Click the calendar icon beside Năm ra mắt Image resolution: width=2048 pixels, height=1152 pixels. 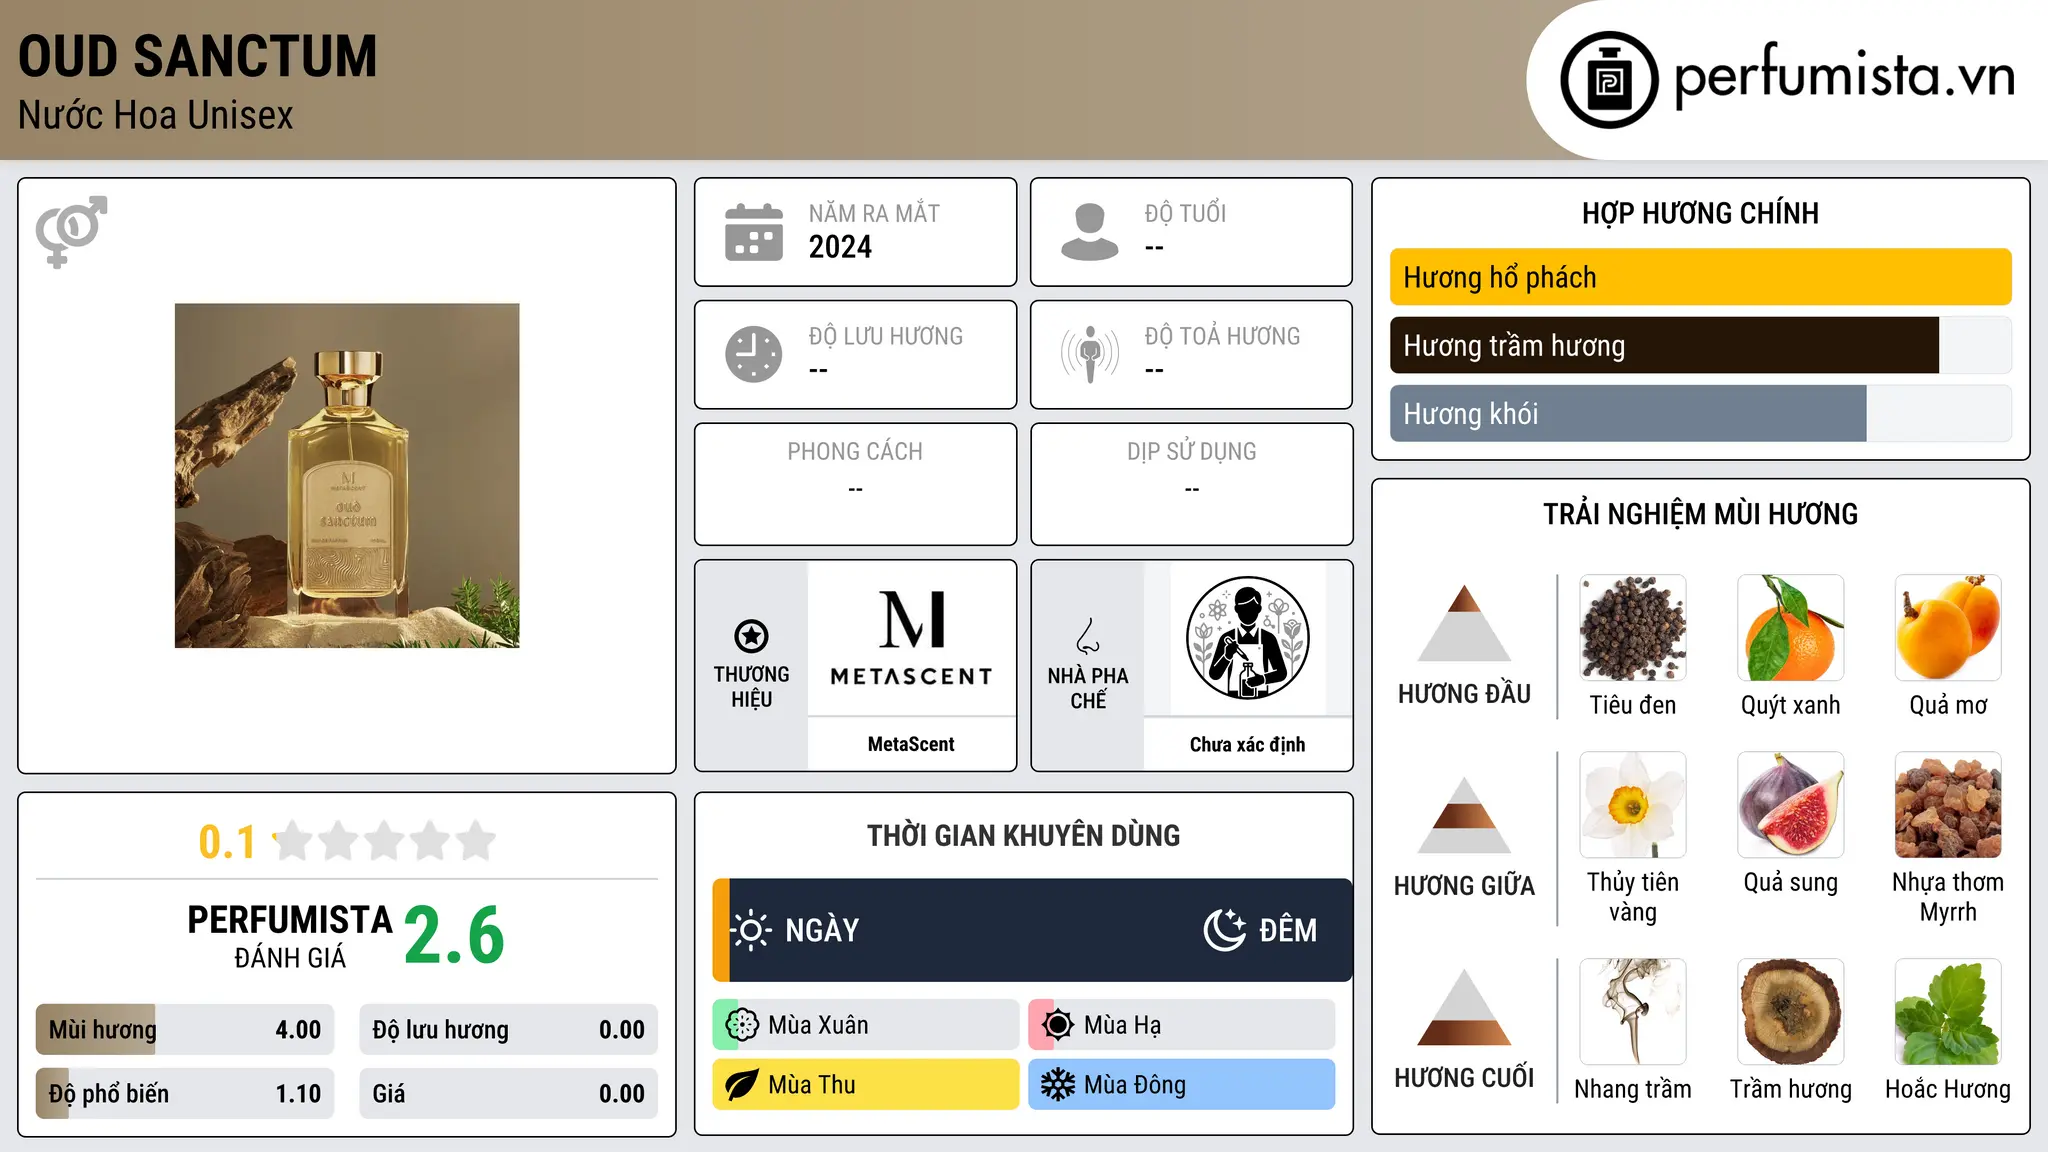pos(754,232)
